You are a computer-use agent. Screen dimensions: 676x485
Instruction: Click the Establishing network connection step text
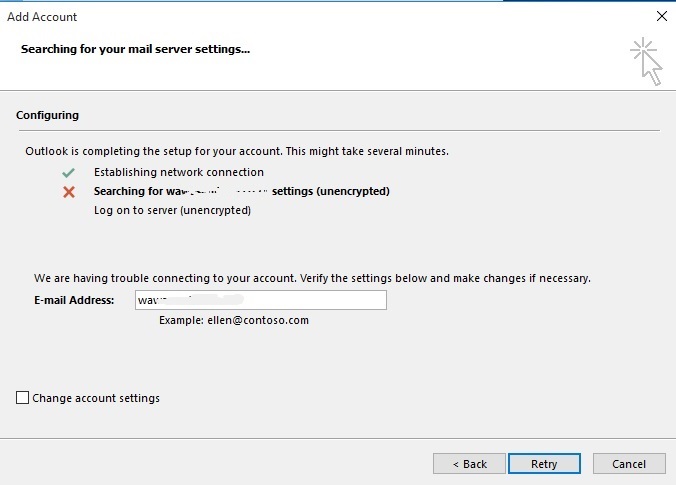pyautogui.click(x=179, y=172)
